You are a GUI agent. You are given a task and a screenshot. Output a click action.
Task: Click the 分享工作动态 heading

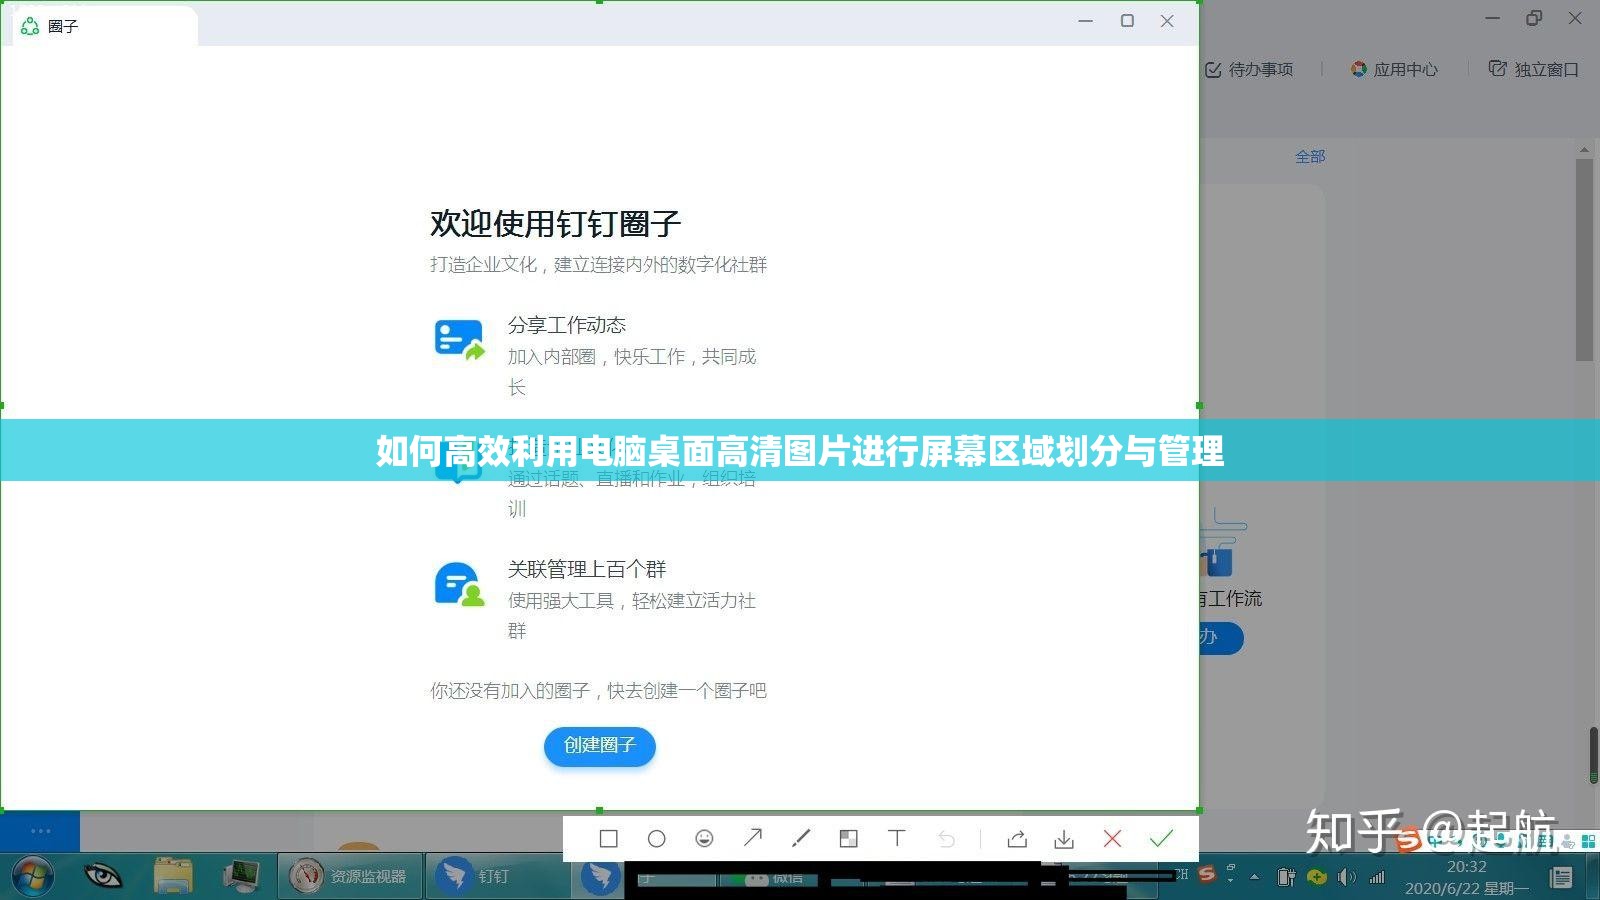coord(567,325)
